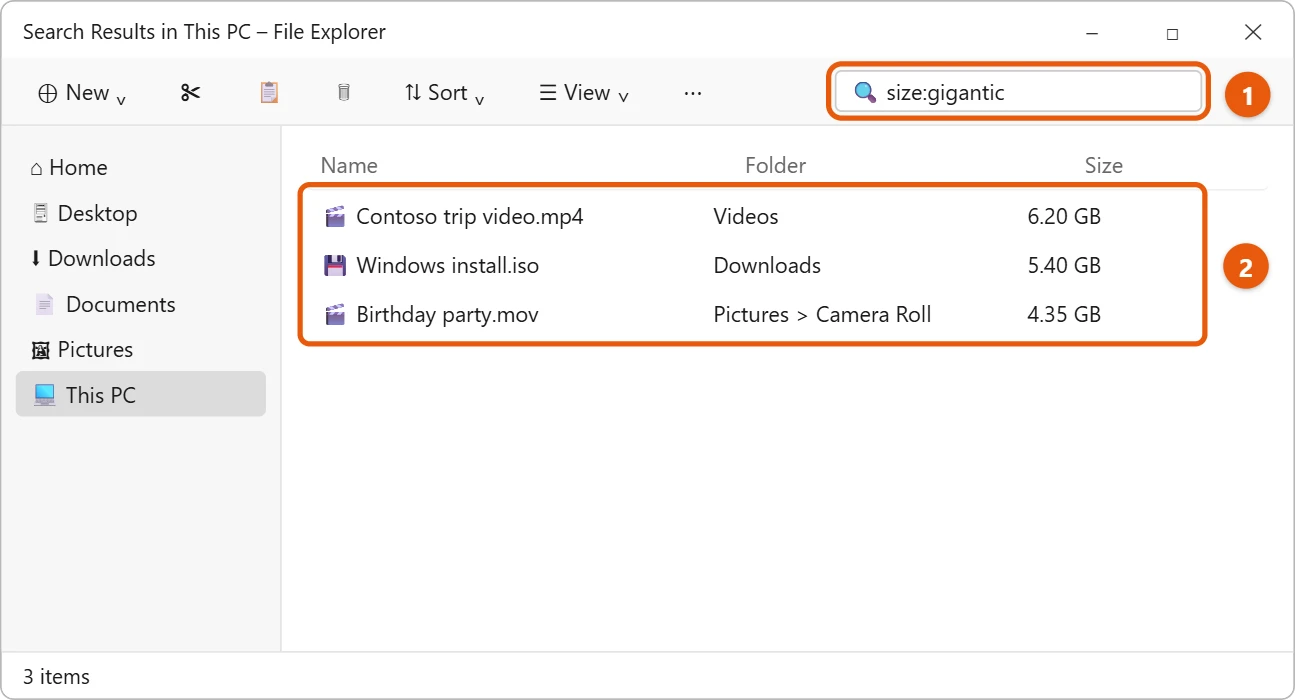Click the size:gigantic search field
Viewport: 1295px width, 700px height.
pos(1018,92)
